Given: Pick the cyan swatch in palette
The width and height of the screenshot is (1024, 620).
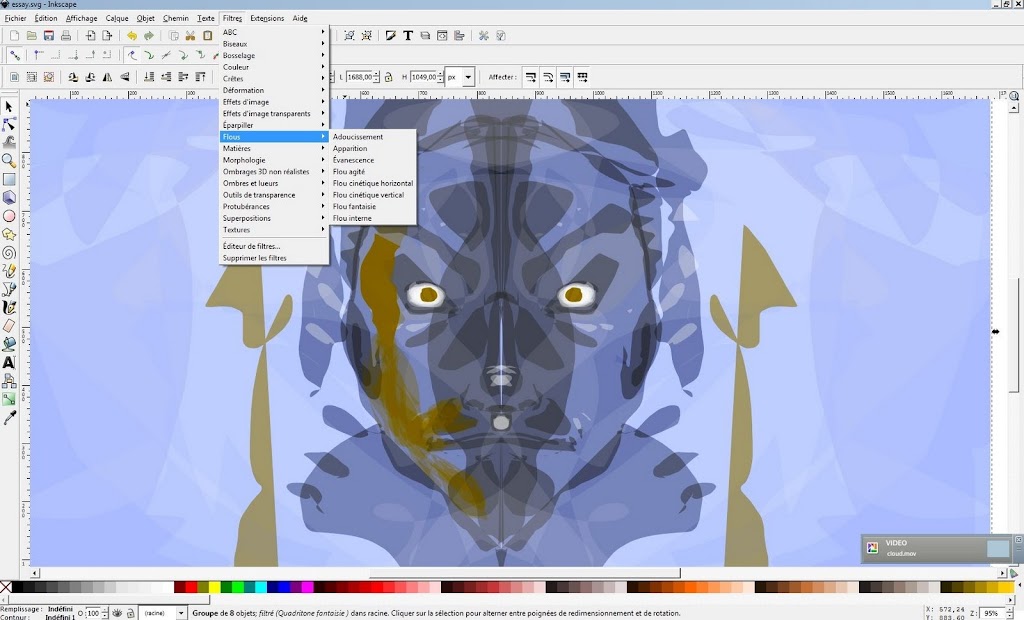Looking at the screenshot, I should coord(261,587).
